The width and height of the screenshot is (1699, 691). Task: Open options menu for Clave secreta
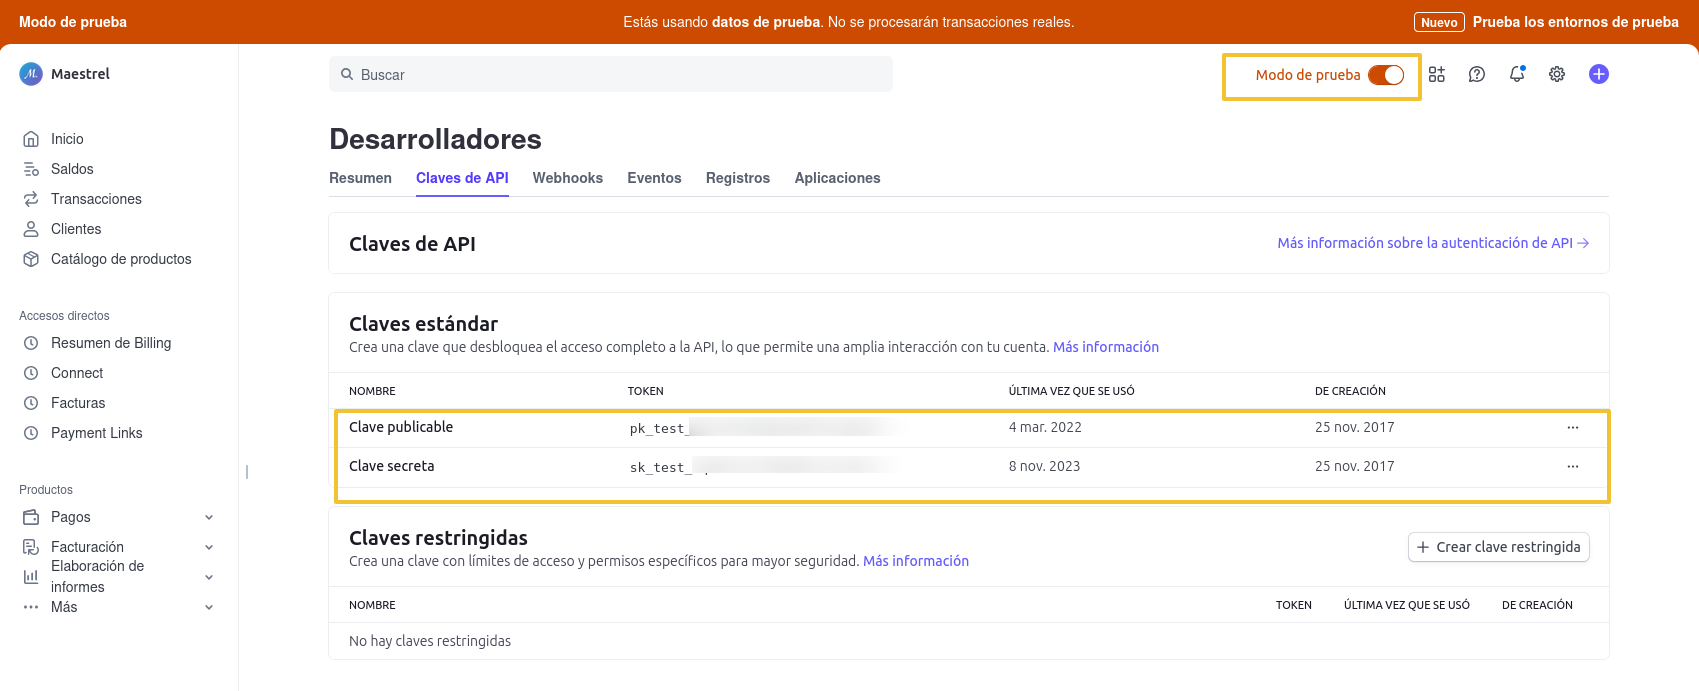1573,467
